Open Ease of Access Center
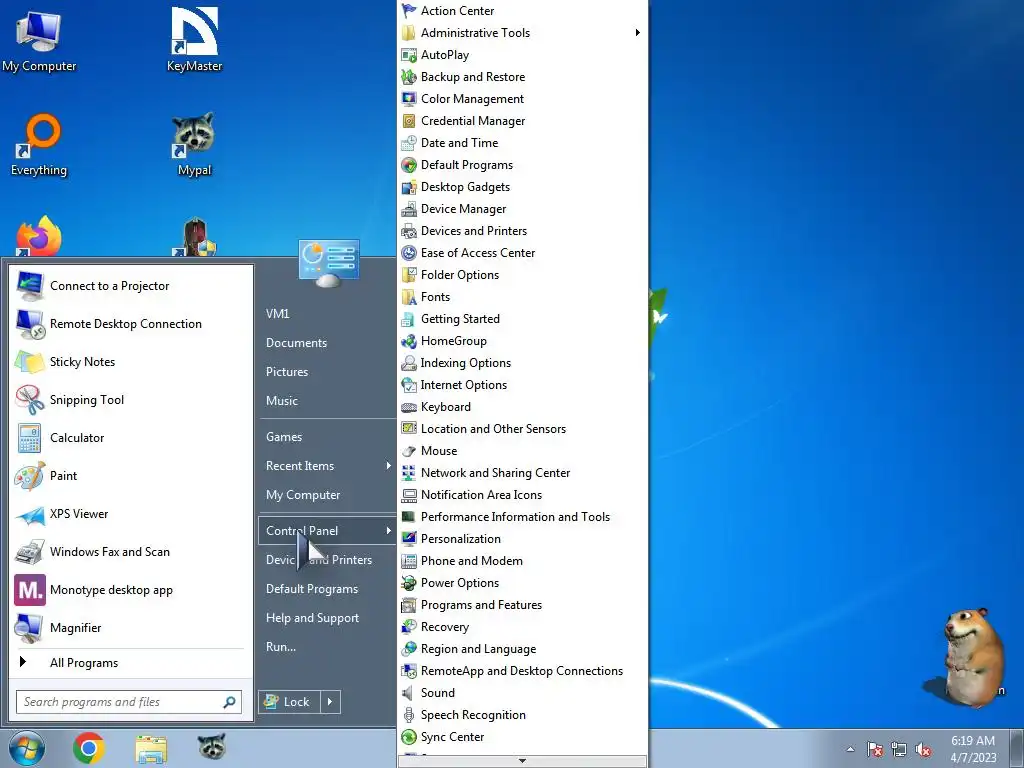 click(522, 253)
